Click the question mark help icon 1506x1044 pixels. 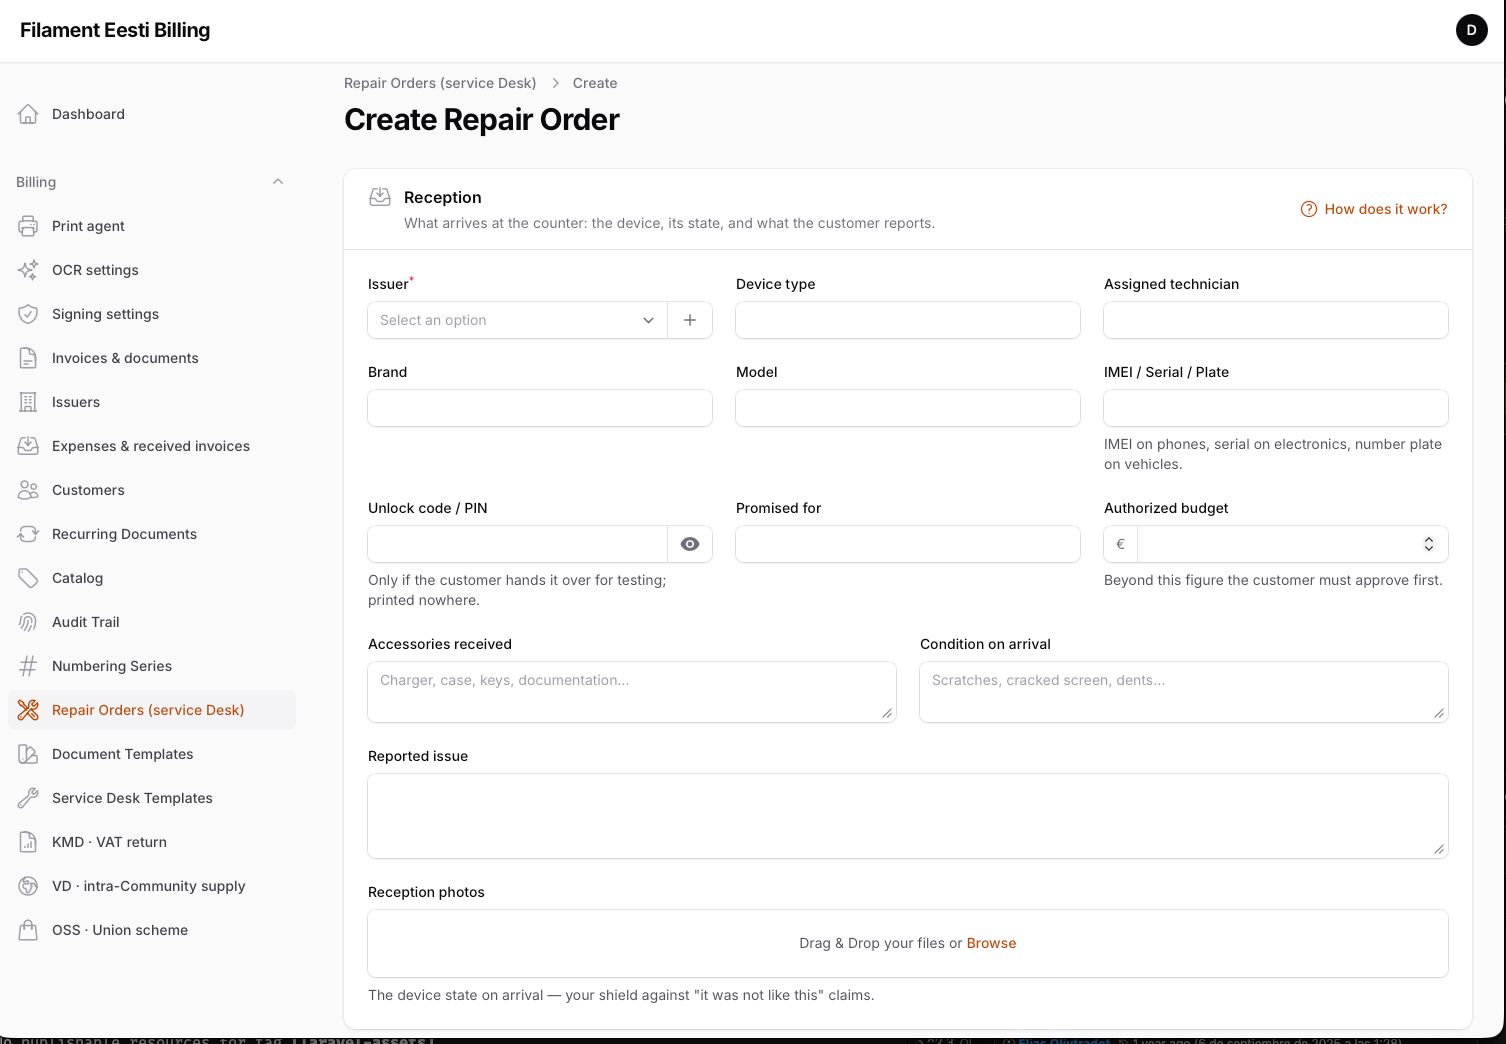tap(1308, 209)
